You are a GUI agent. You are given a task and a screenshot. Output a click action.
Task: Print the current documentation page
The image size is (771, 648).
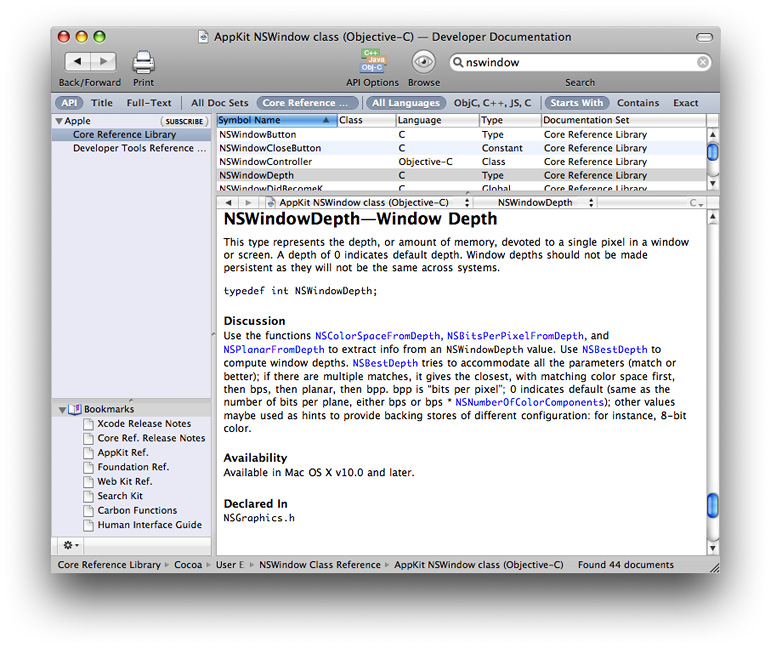click(144, 62)
